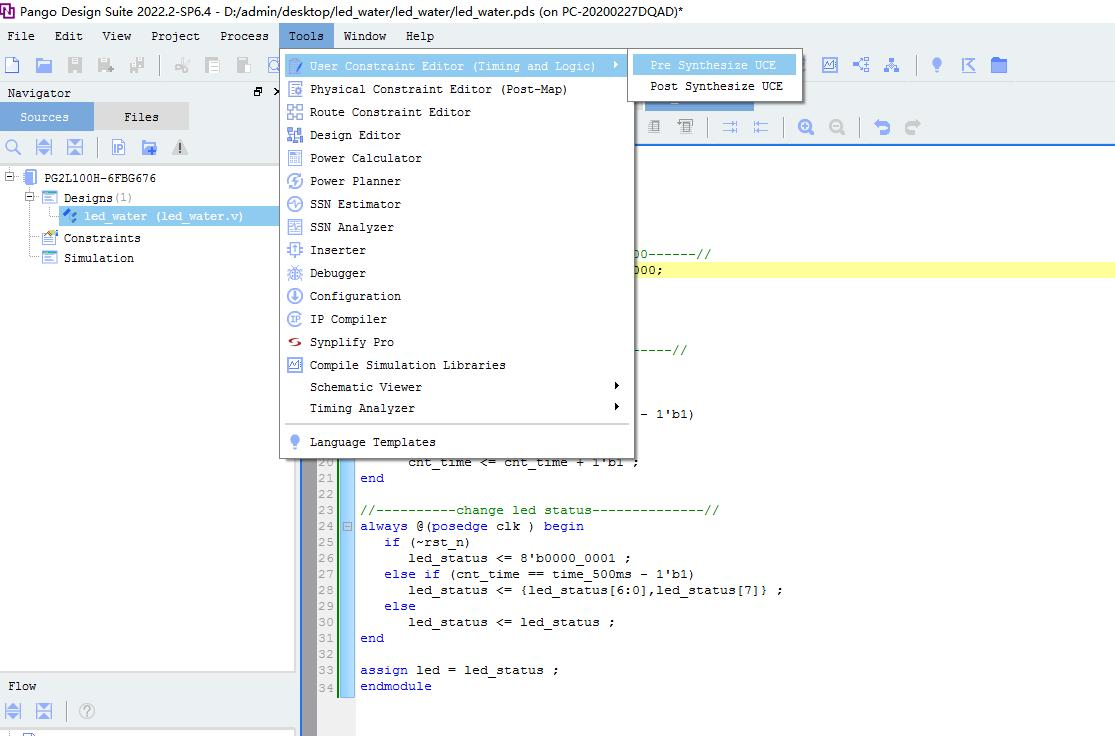Open the Edit menu
1115x736 pixels.
68,36
